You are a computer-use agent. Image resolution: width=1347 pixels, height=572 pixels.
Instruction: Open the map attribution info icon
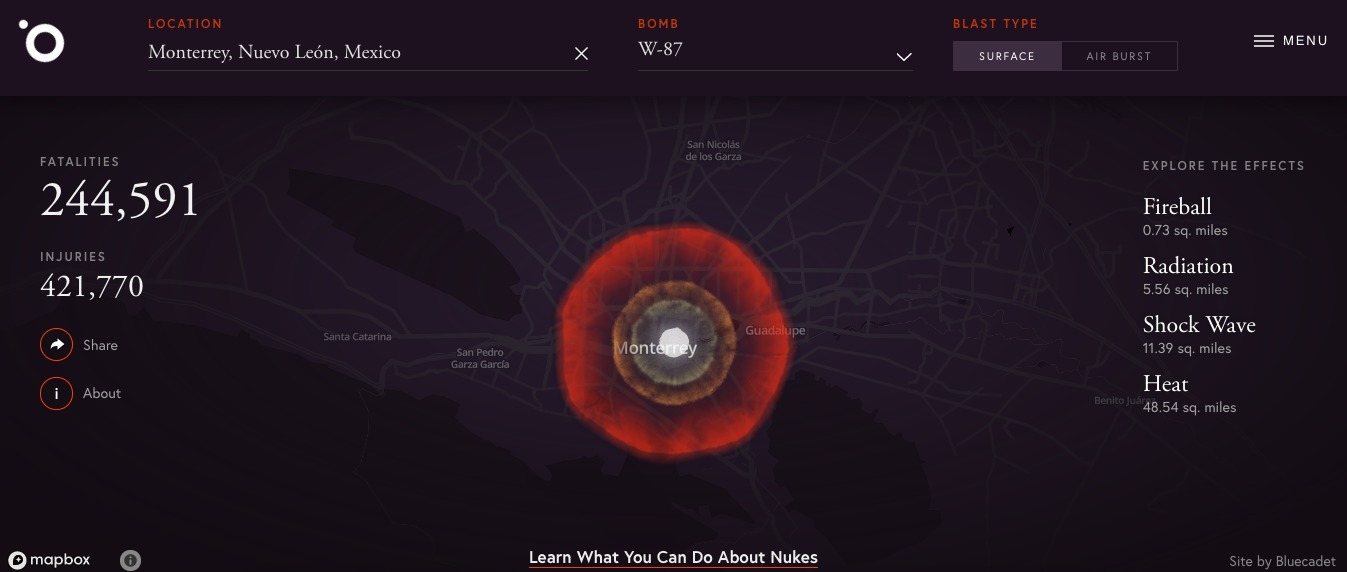(x=130, y=560)
